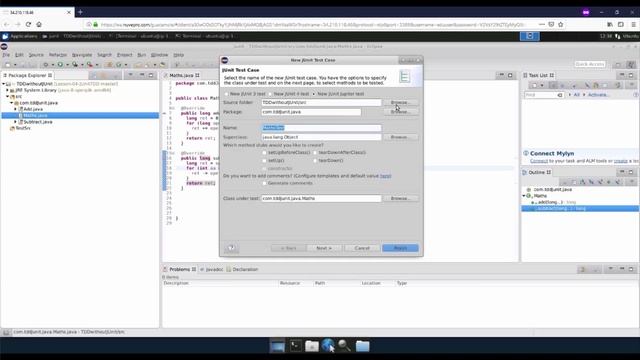Open the New toolbar dropdown arrow
Screen dimensions: 640x360
(x=15, y=64)
